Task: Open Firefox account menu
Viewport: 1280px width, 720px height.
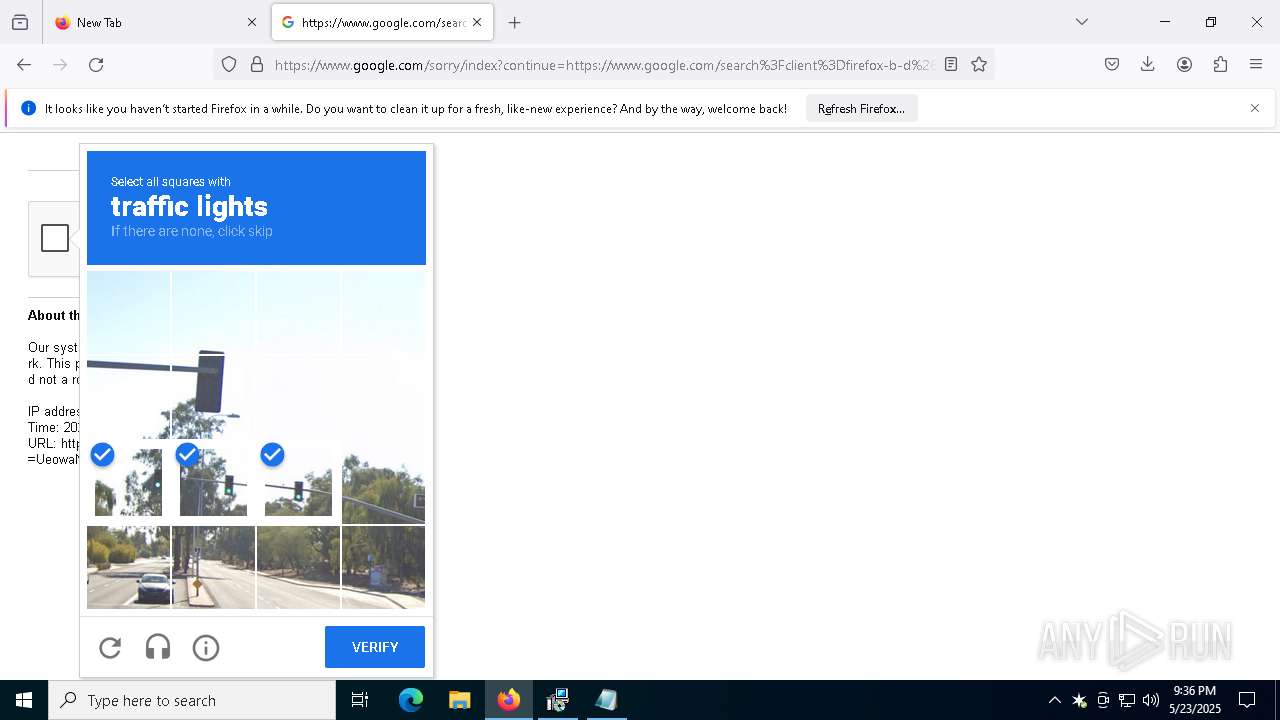Action: 1184,65
